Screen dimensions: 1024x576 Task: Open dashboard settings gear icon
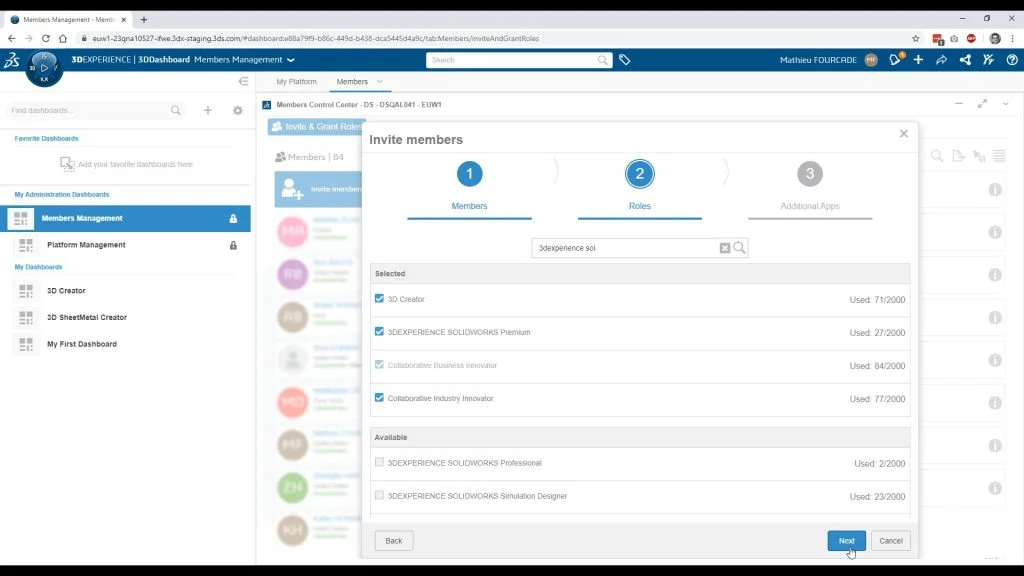pos(238,111)
